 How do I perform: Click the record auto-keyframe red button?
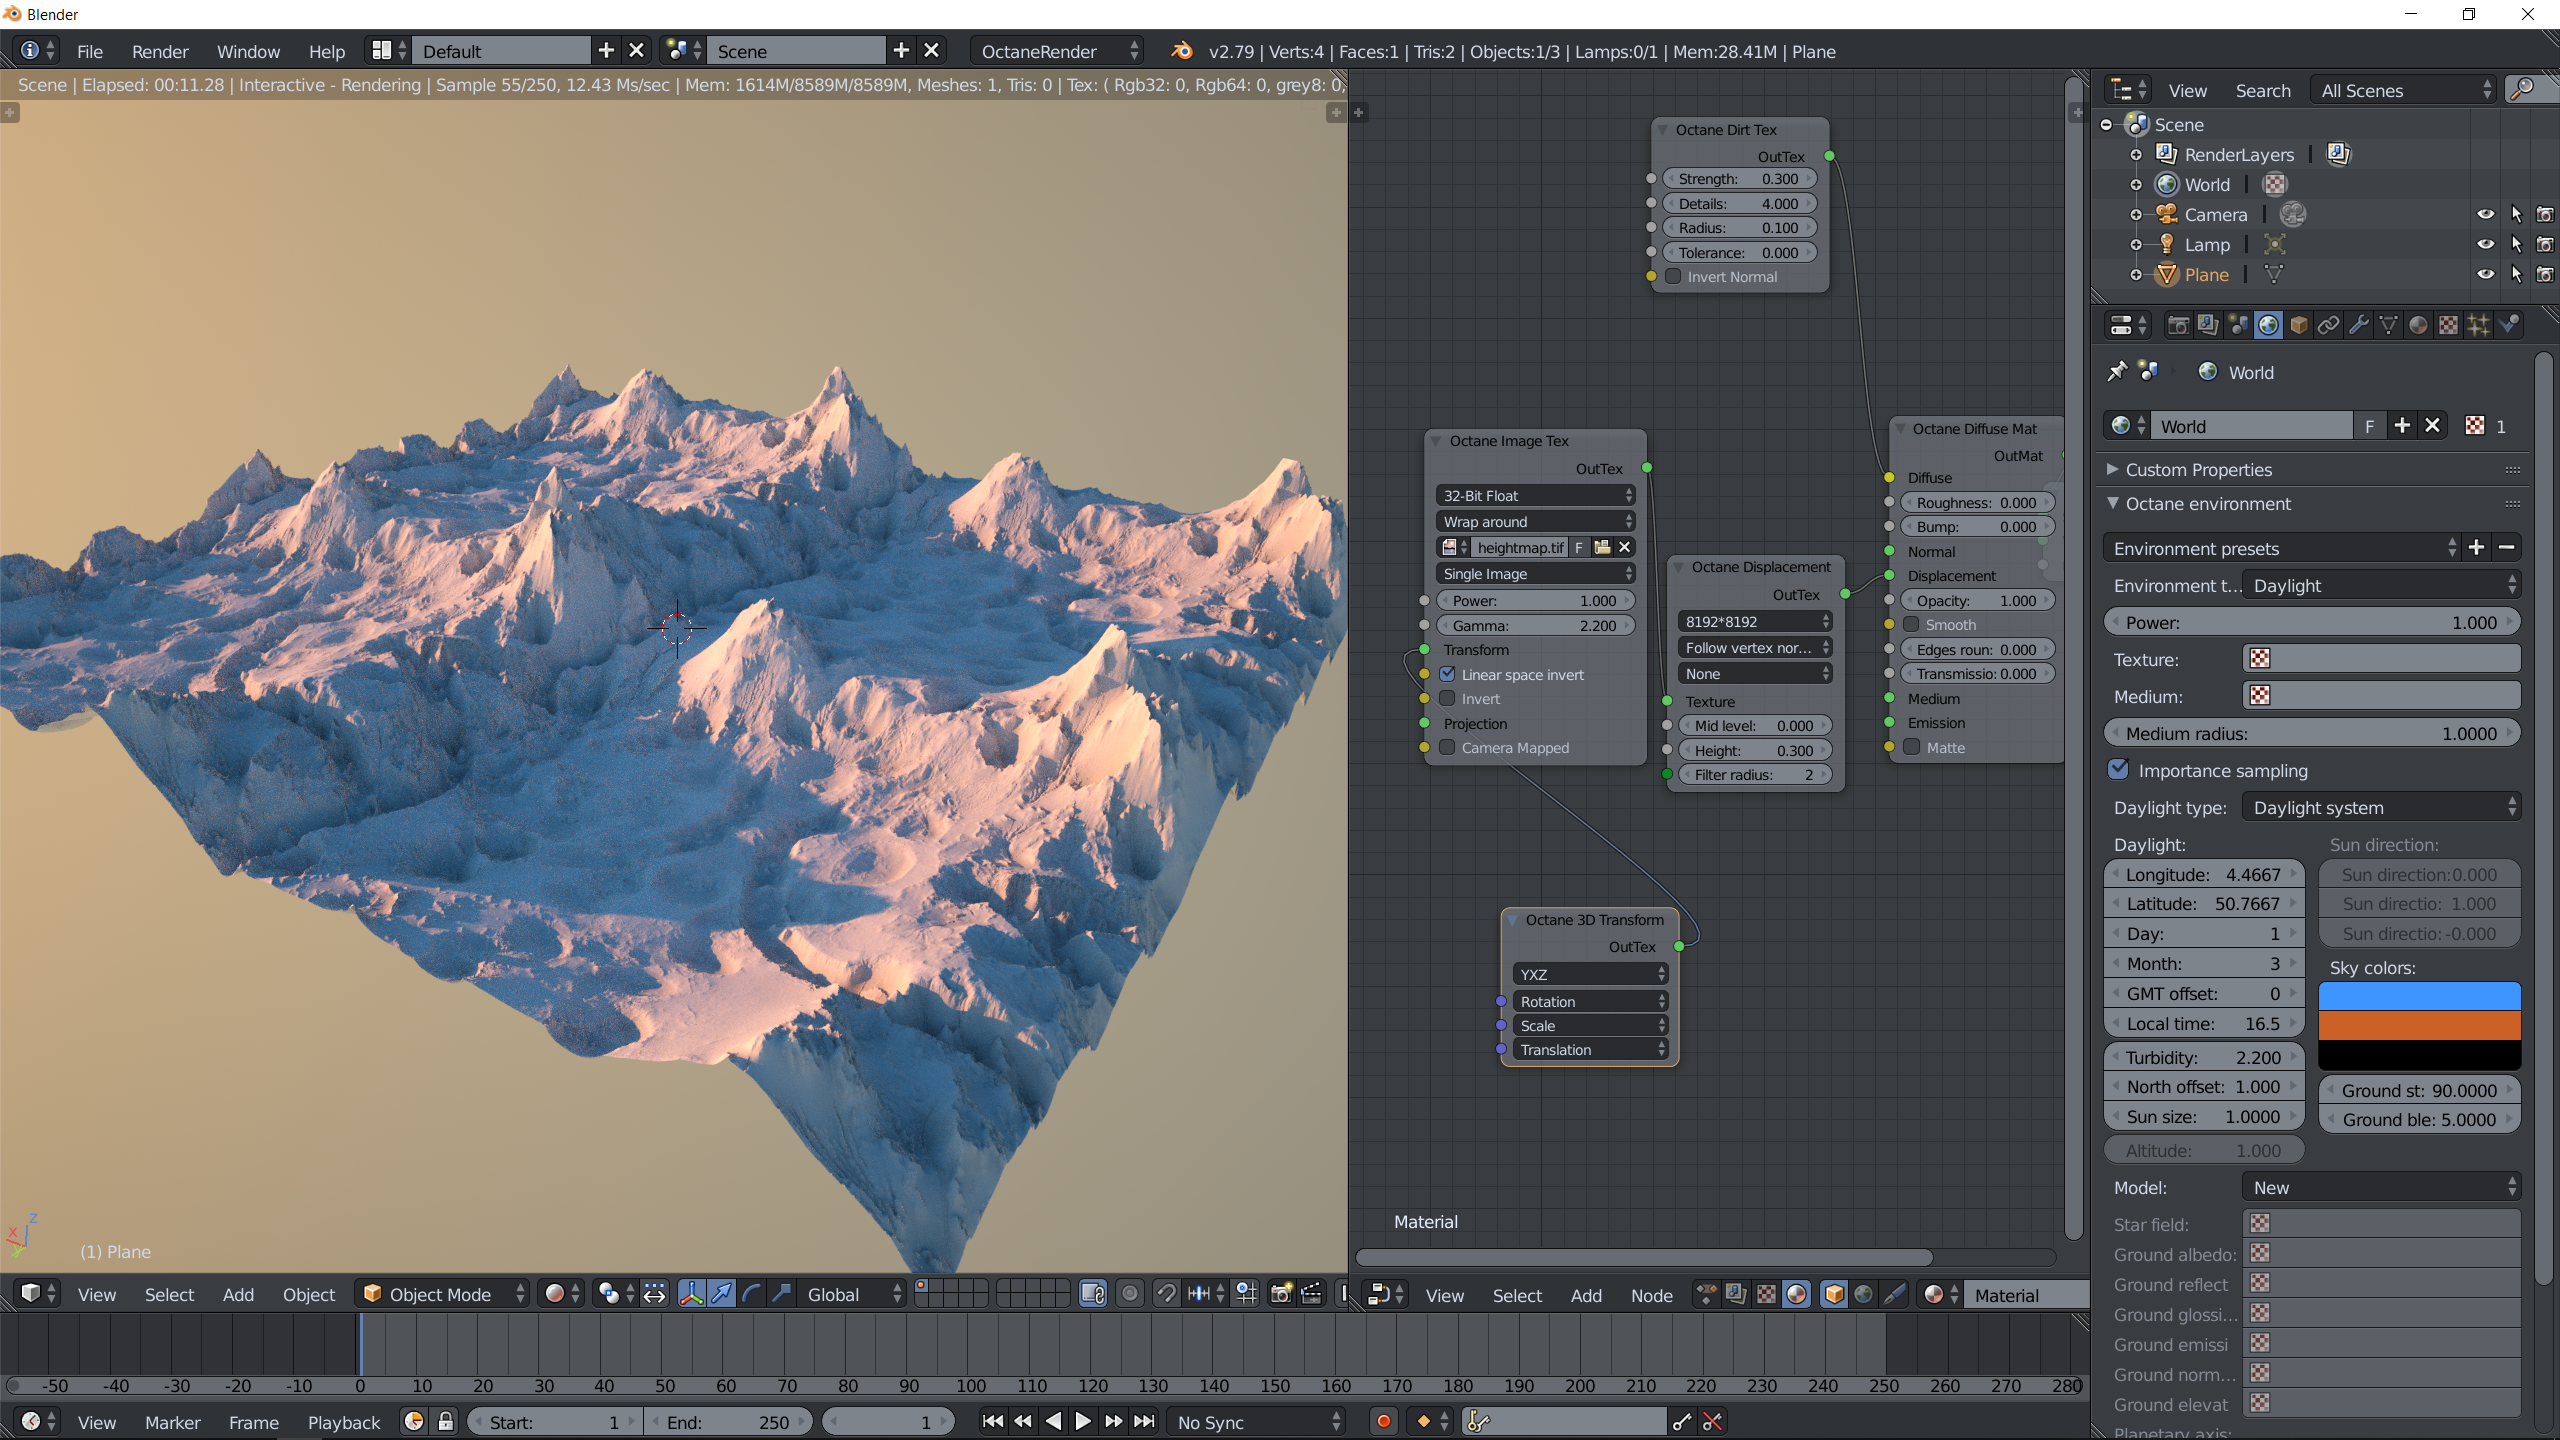click(x=1383, y=1421)
